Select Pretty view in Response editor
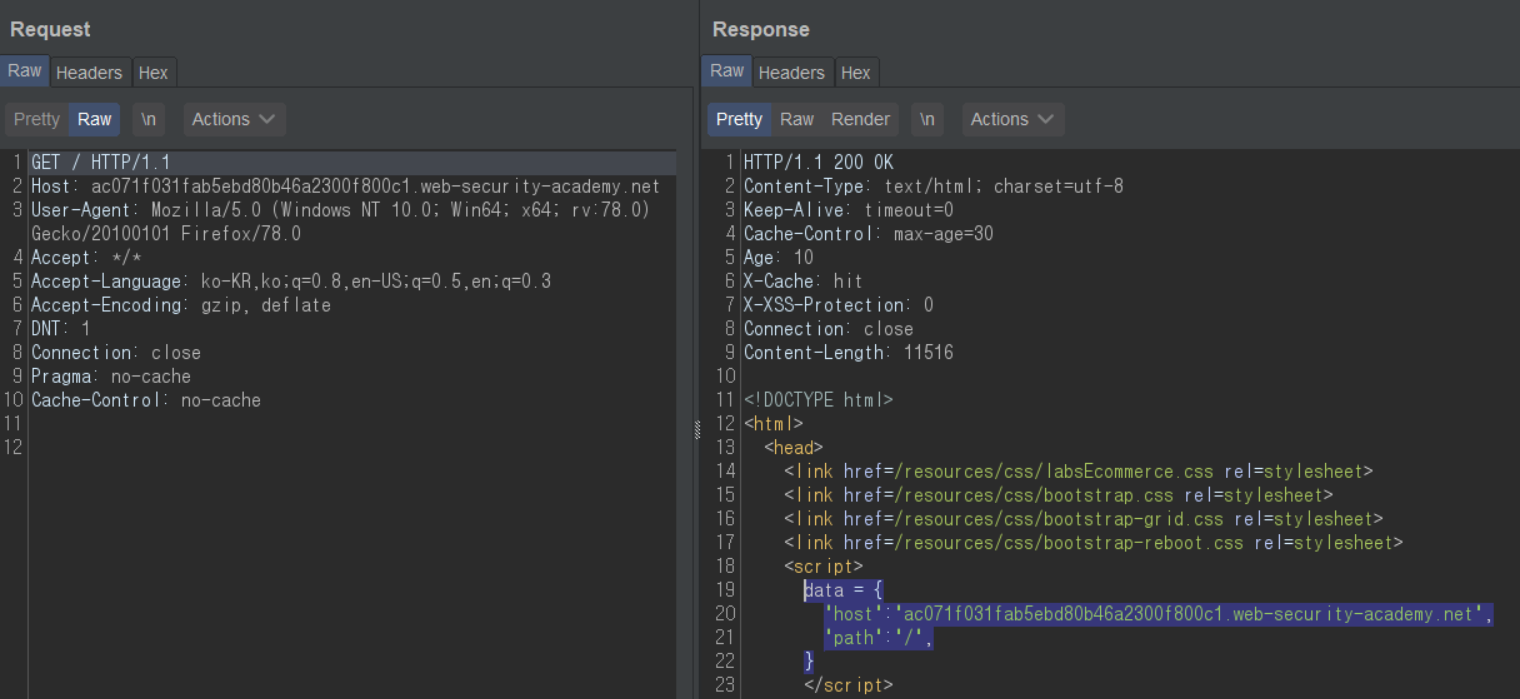 [739, 119]
